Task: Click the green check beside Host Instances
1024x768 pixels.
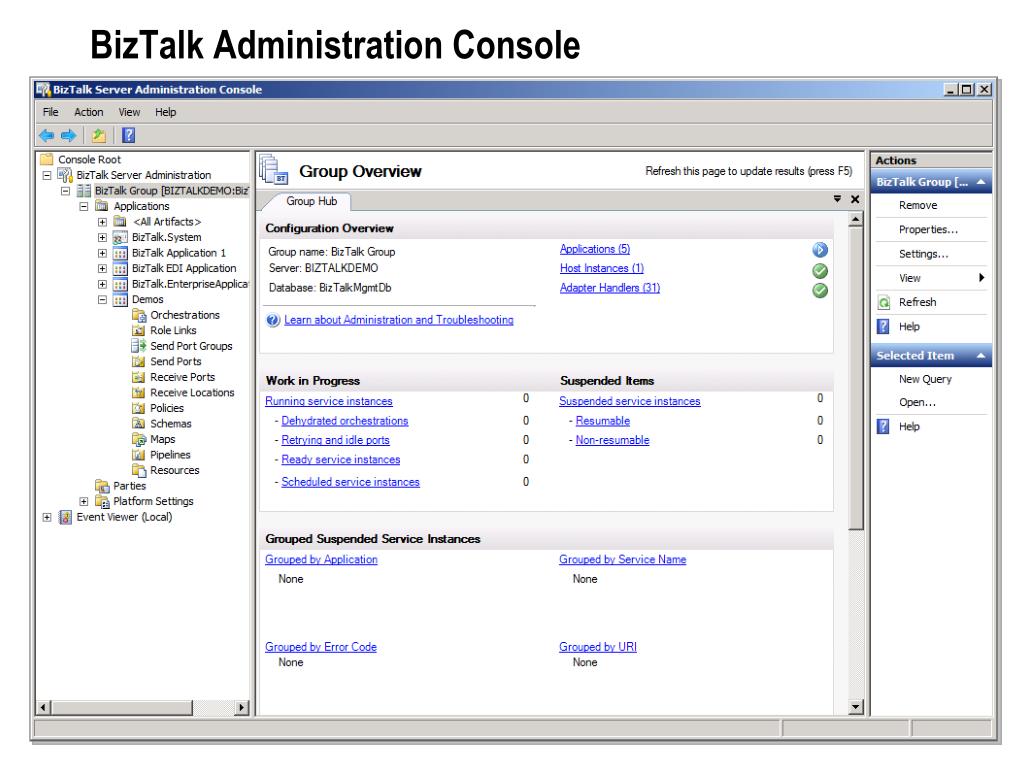Action: 820,271
